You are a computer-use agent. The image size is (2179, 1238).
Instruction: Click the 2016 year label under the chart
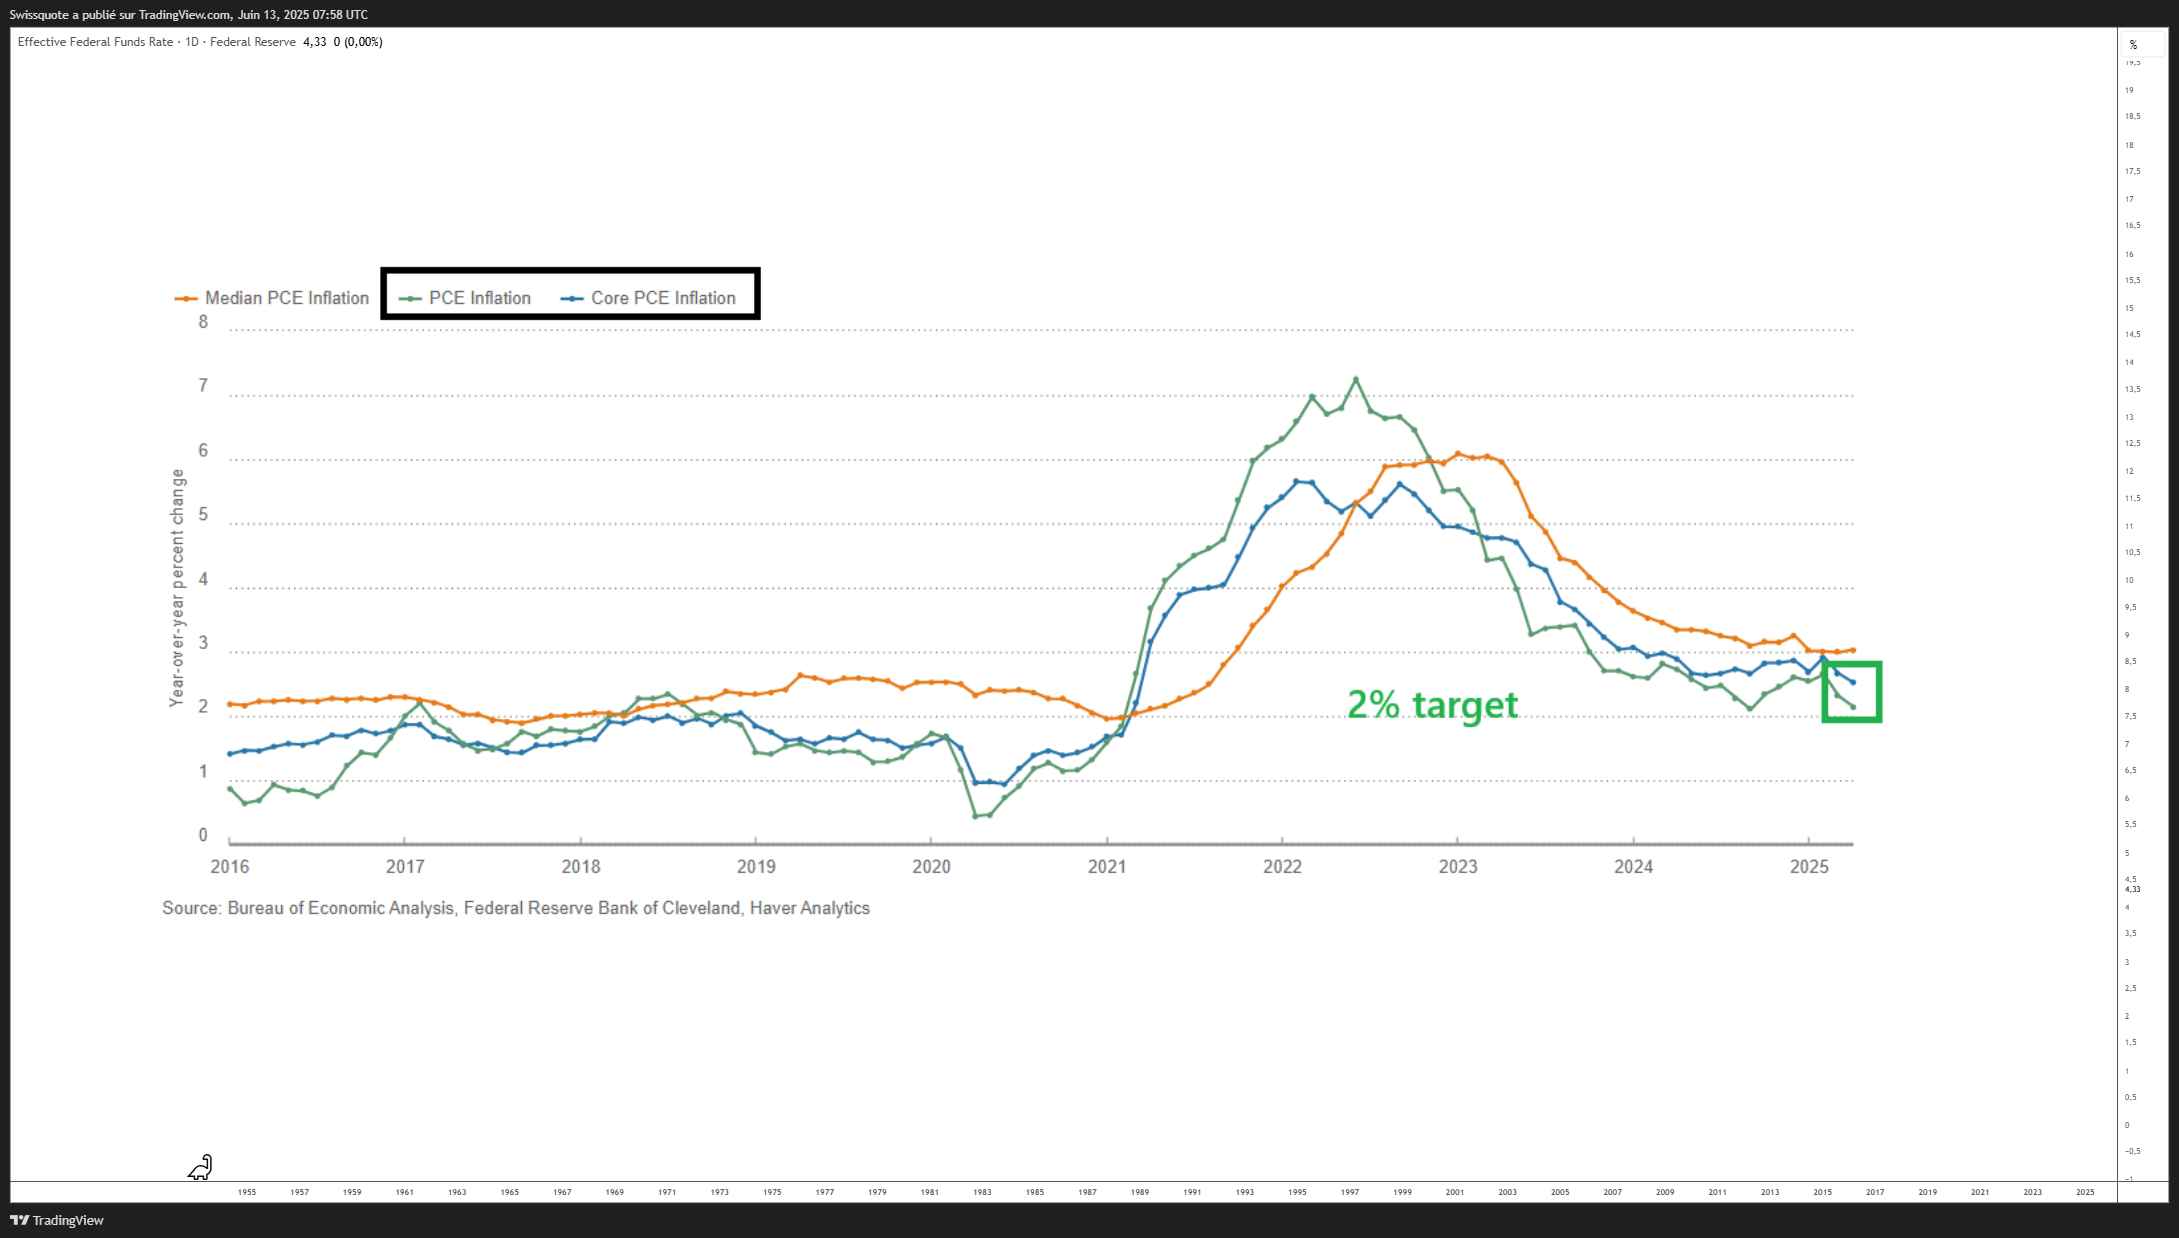[x=229, y=866]
